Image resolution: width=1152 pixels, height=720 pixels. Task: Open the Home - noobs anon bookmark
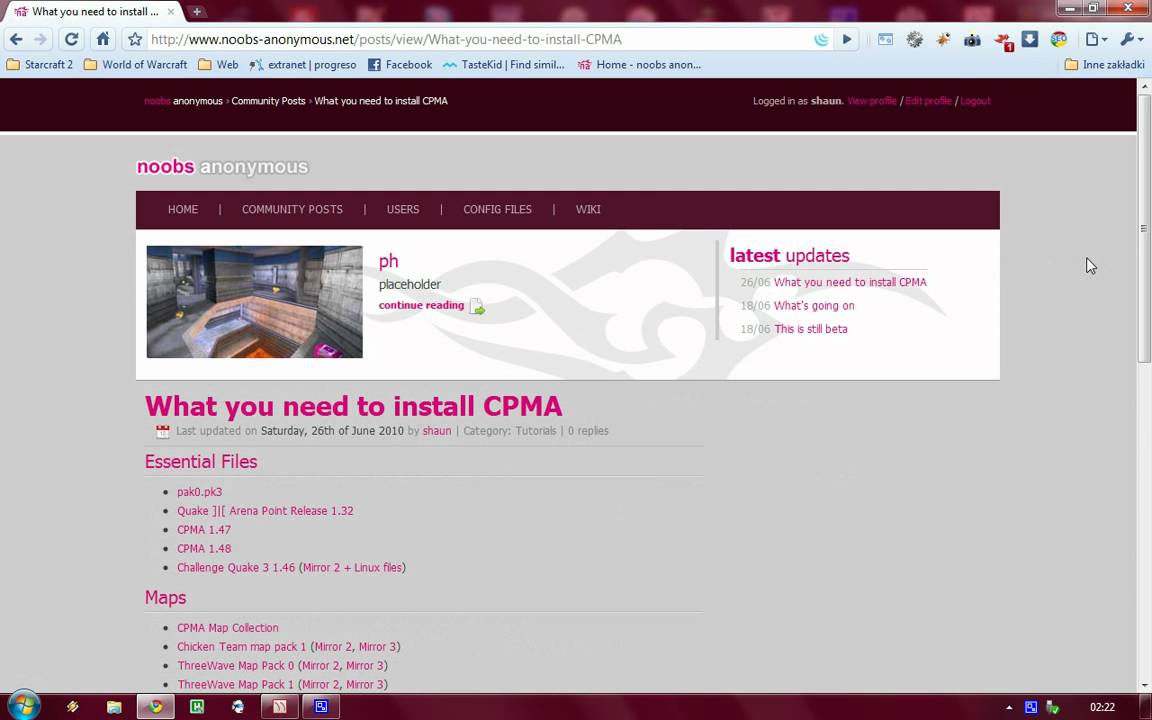click(639, 65)
